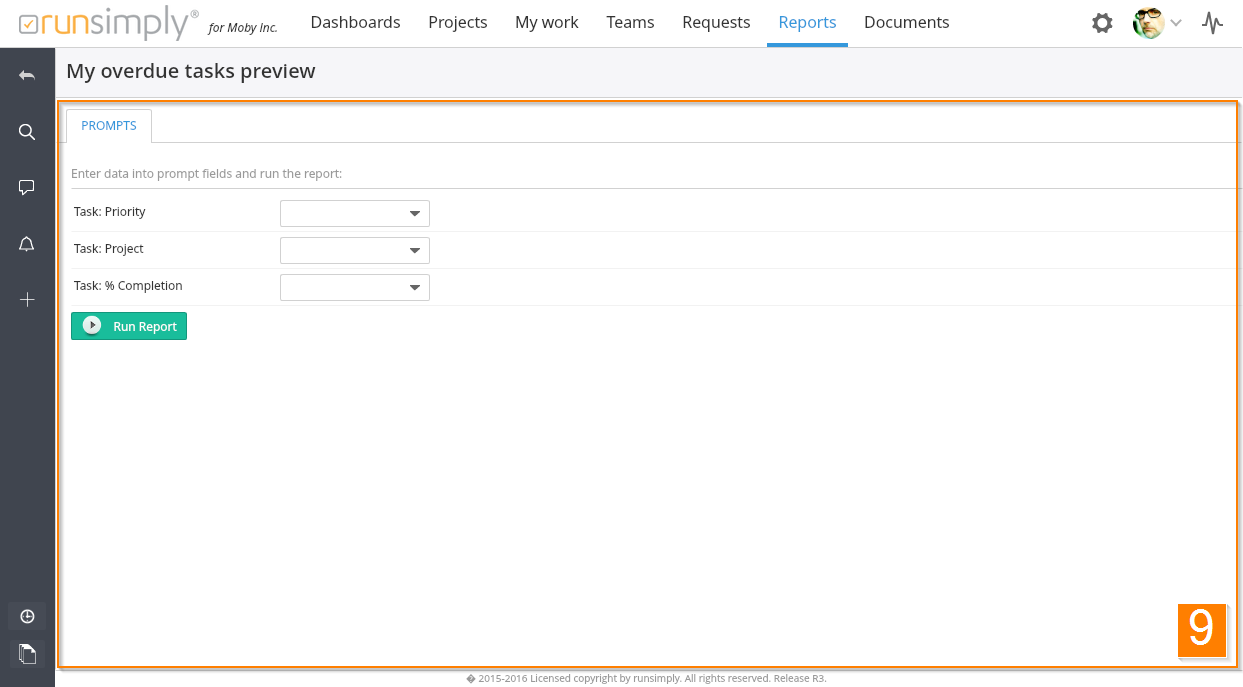Expand the Task: Project dropdown

pos(354,250)
